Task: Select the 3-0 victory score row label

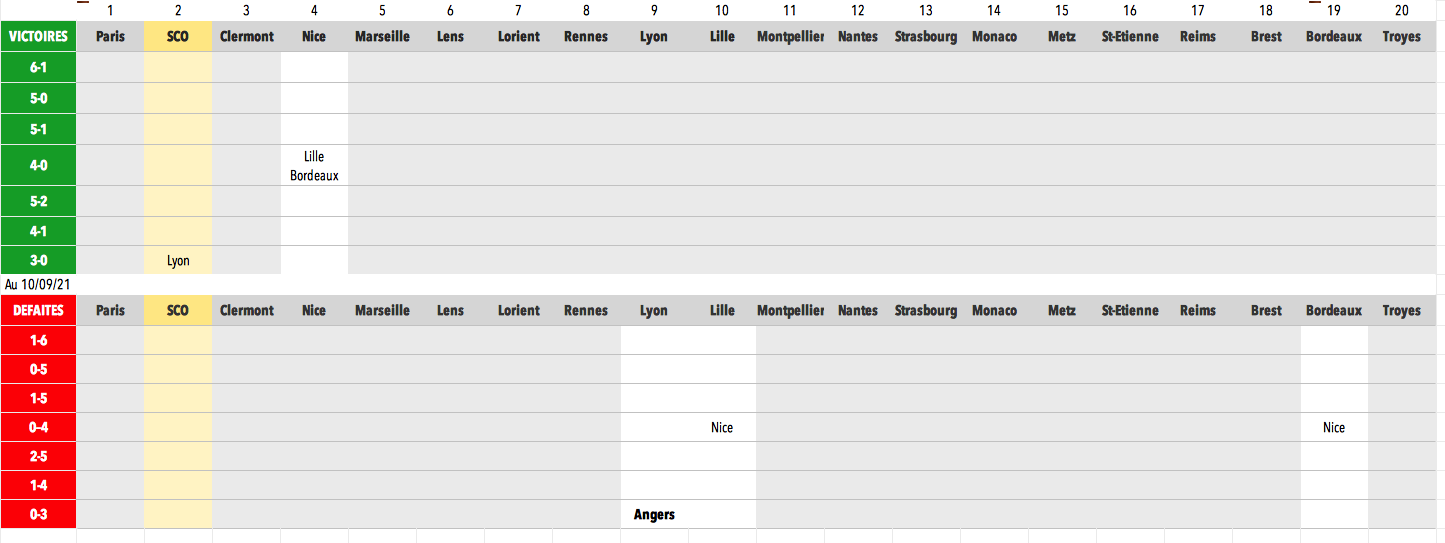Action: coord(38,261)
